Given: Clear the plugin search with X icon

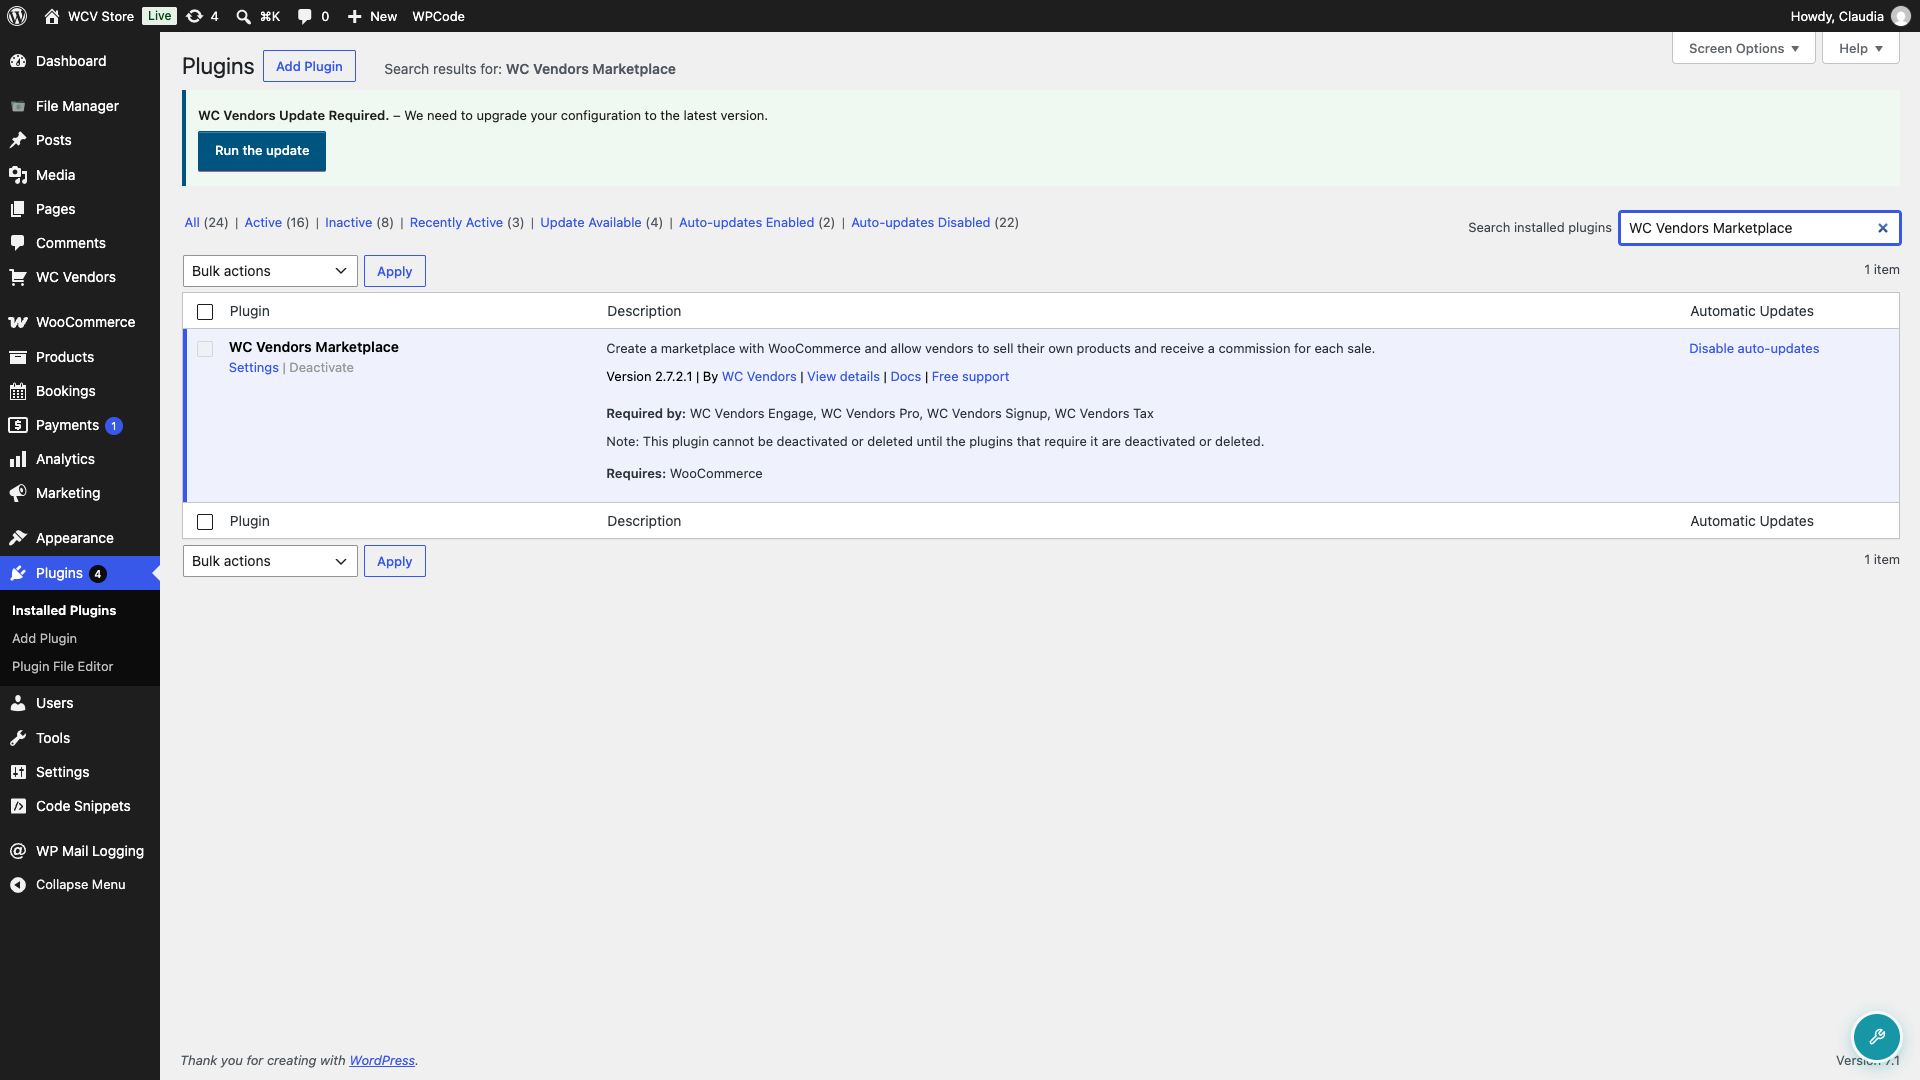Looking at the screenshot, I should (1883, 228).
